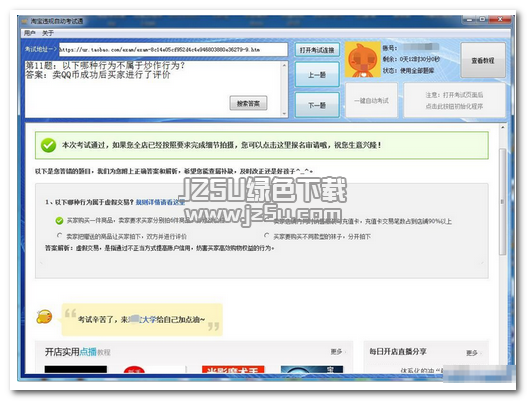Click the 本次考试通过 notice text
This screenshot has height=401, width=527.
tap(221, 145)
